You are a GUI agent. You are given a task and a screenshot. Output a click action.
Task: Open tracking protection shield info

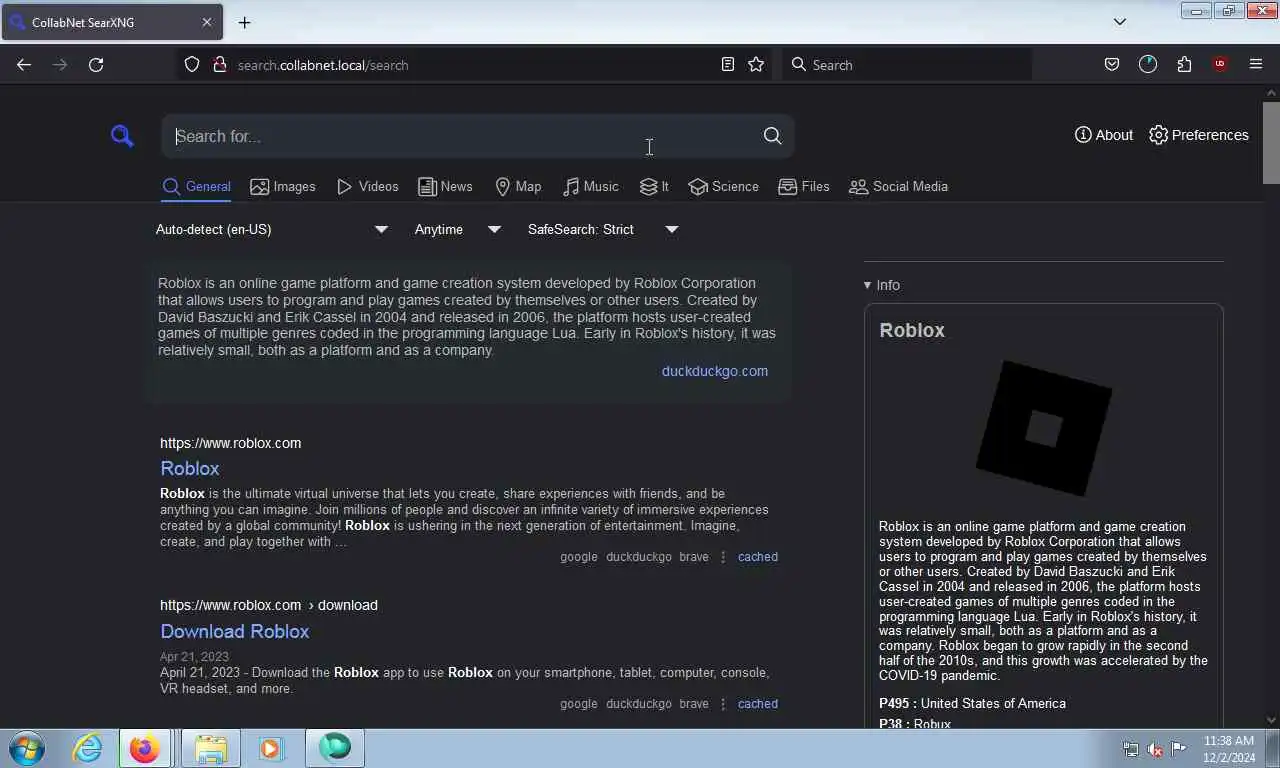coord(192,65)
